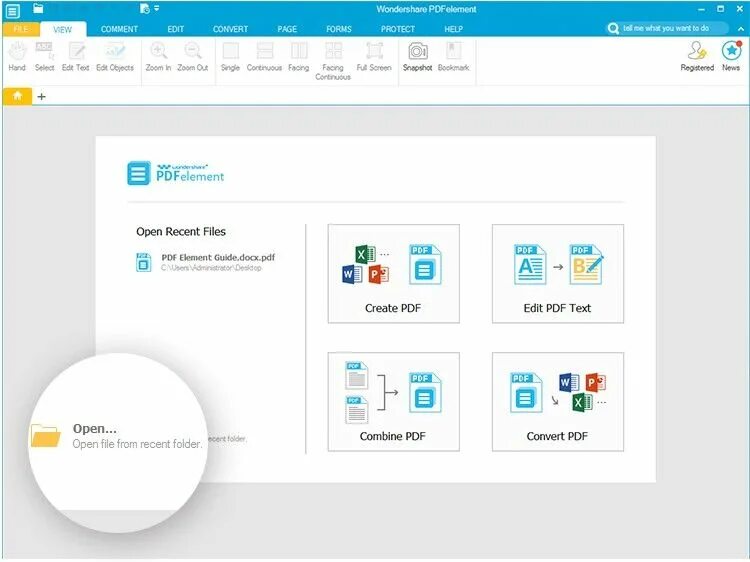Switch to Facing page view
Viewport: 750px width, 562px height.
298,56
